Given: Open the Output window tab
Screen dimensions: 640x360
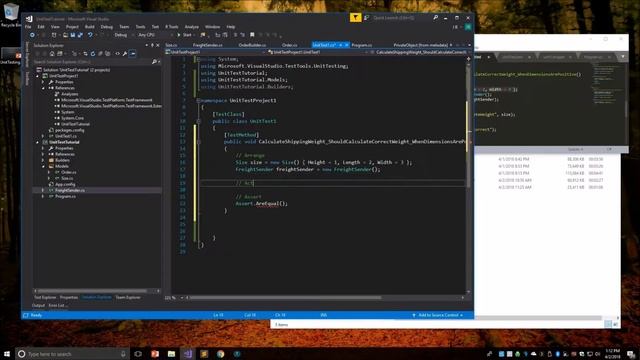Looking at the screenshot, I should point(38,305).
